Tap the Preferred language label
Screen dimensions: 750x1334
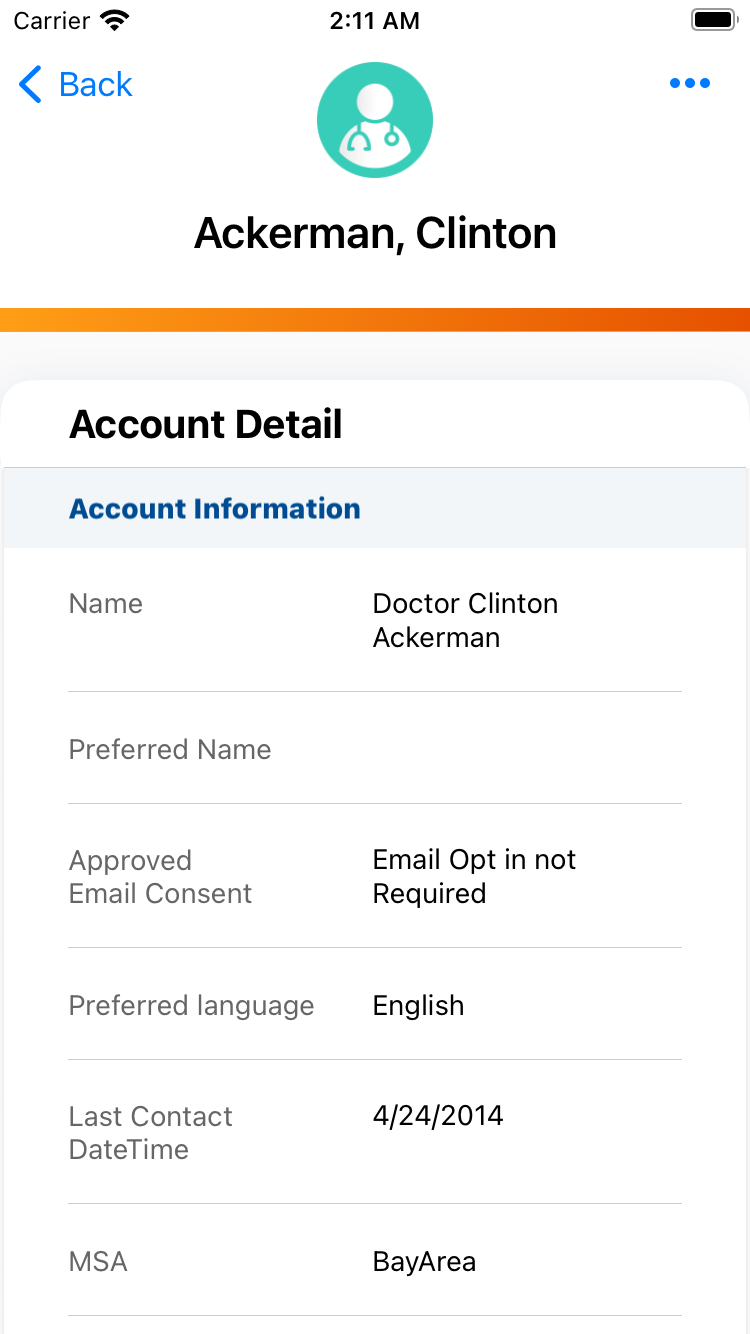(x=191, y=1006)
